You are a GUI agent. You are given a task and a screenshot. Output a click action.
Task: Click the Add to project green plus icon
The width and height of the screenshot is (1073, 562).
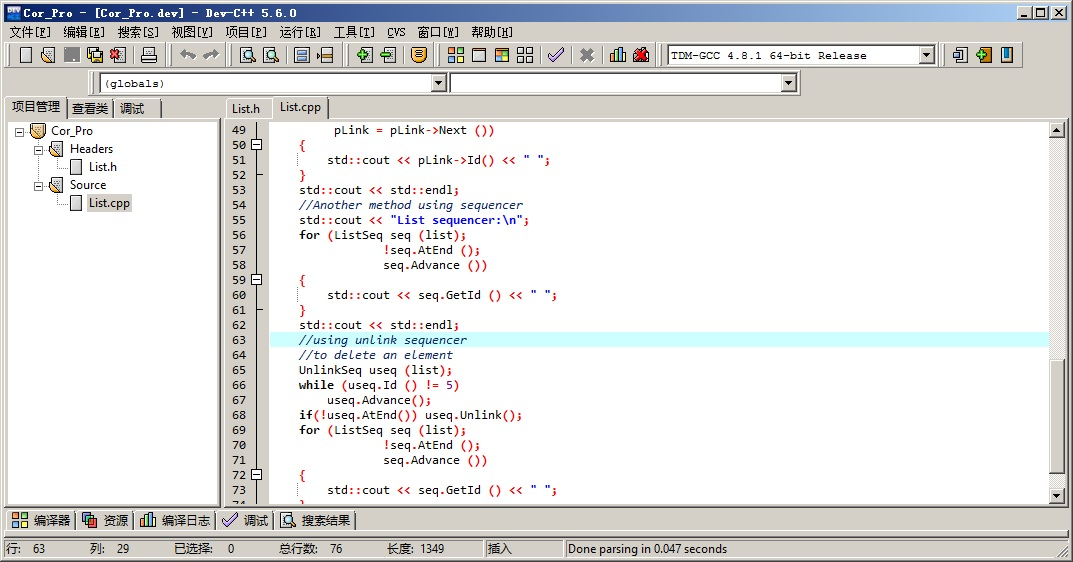click(364, 55)
